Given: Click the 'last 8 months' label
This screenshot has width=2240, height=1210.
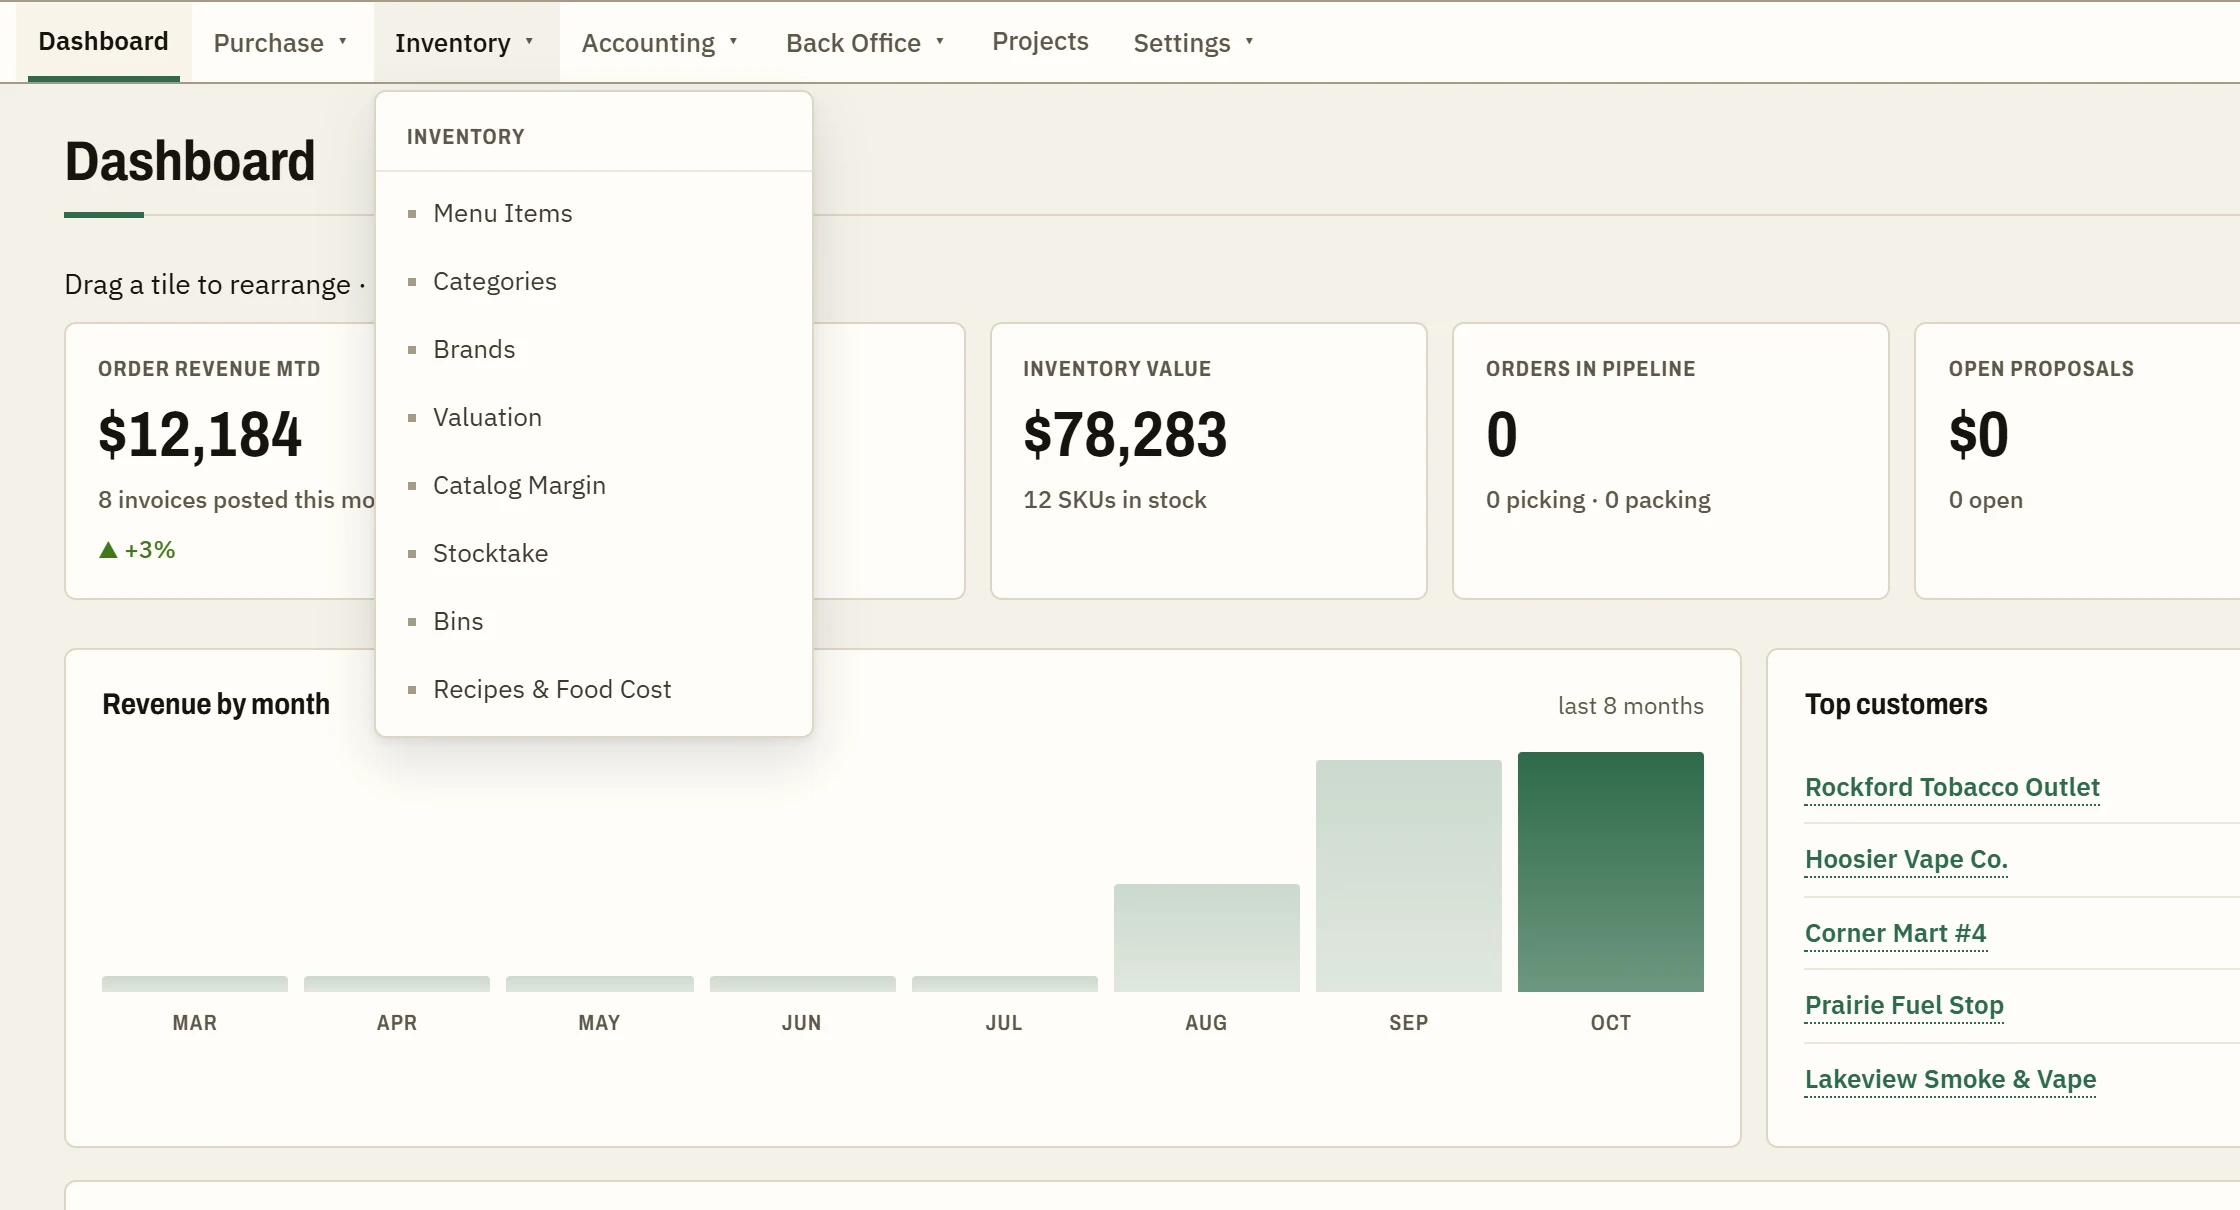Looking at the screenshot, I should point(1630,706).
